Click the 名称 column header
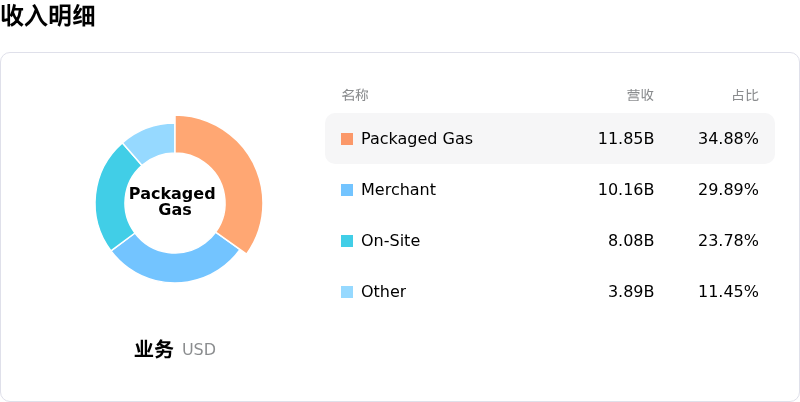The height and width of the screenshot is (402, 800). click(x=355, y=95)
